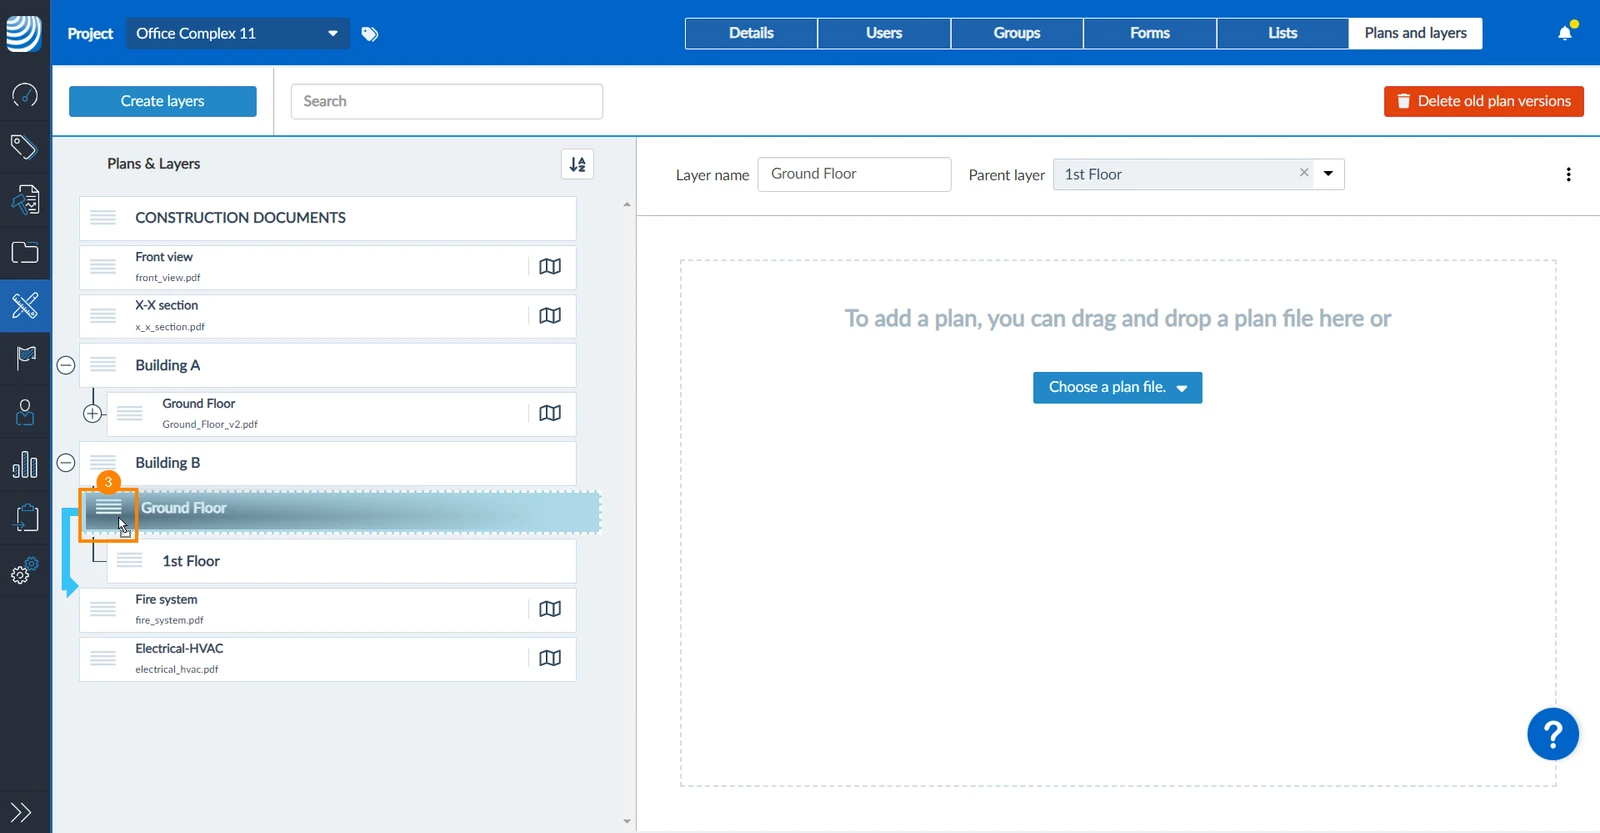The height and width of the screenshot is (833, 1600).
Task: Switch to the Forms tab
Action: tap(1150, 33)
